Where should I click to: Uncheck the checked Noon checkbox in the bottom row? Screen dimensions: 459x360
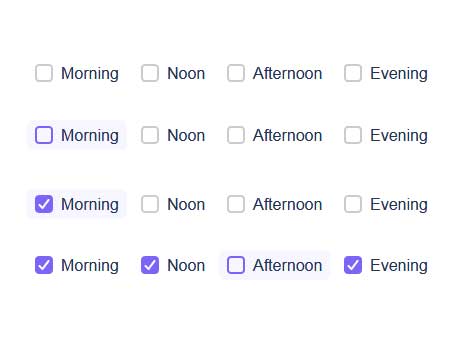tap(150, 265)
